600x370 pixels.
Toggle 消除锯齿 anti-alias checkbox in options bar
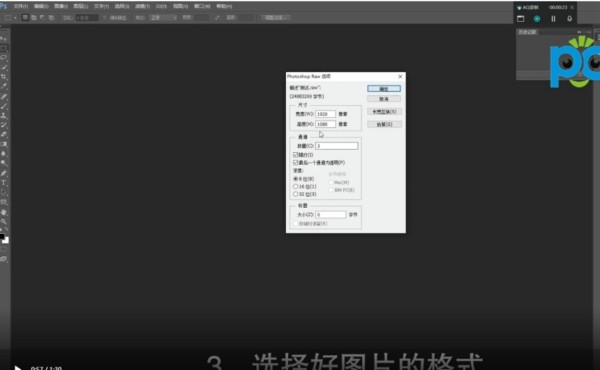pos(105,18)
